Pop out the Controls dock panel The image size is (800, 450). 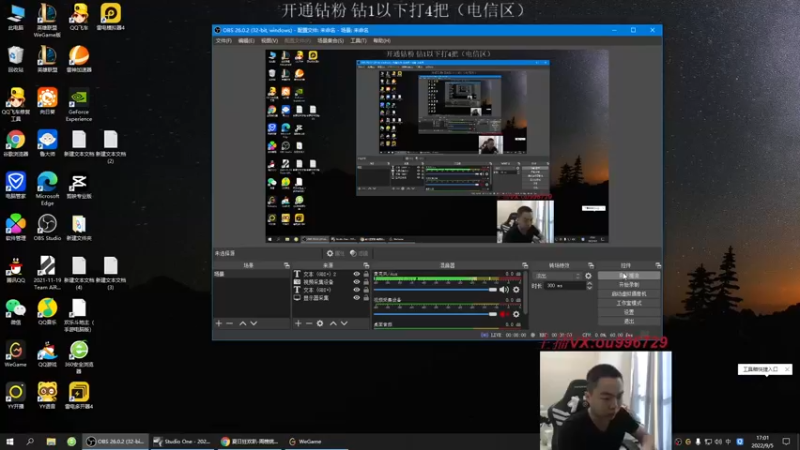[658, 265]
